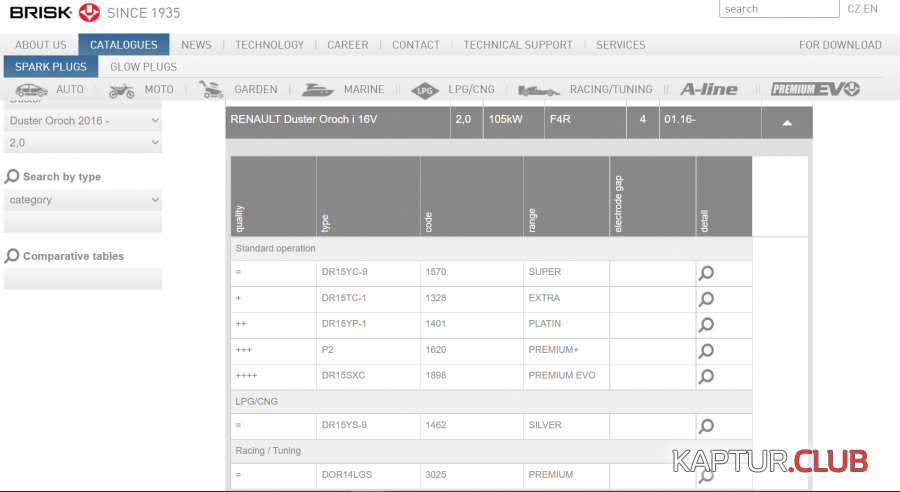Open detail magnifier for DR15YS-9 row
This screenshot has width=900, height=492.
(706, 426)
